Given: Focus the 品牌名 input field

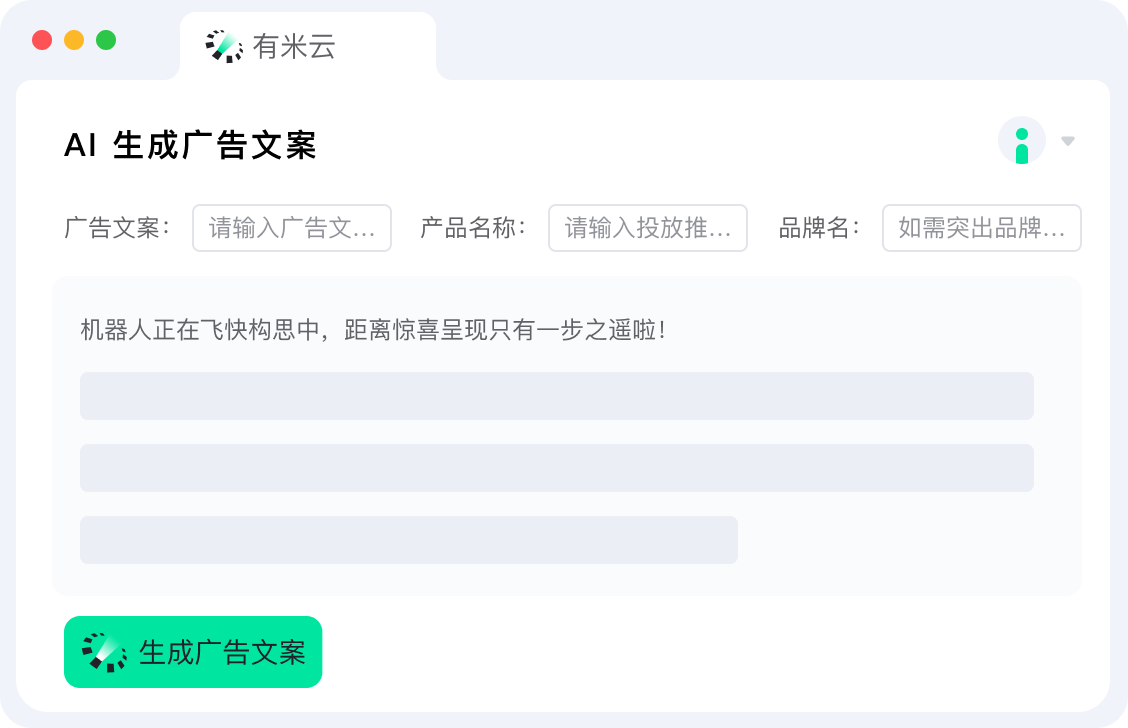Looking at the screenshot, I should [x=982, y=228].
